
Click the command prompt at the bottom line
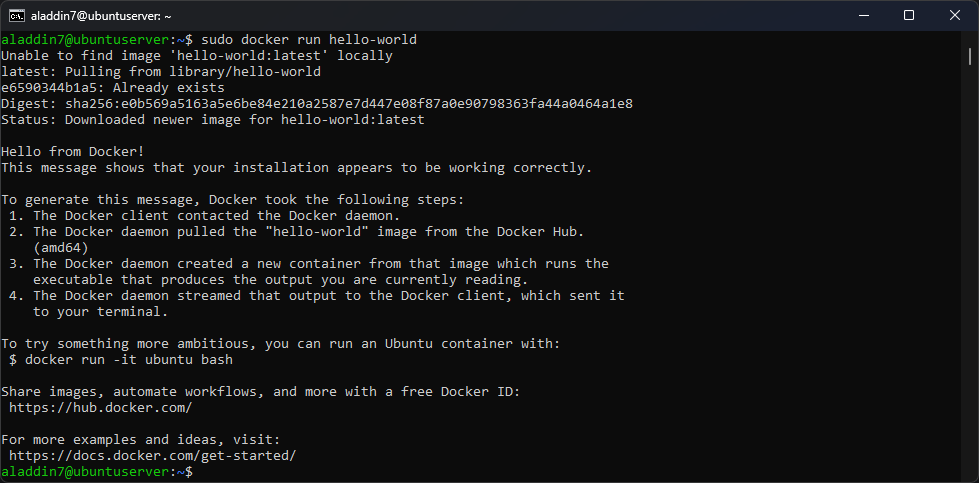coord(97,472)
